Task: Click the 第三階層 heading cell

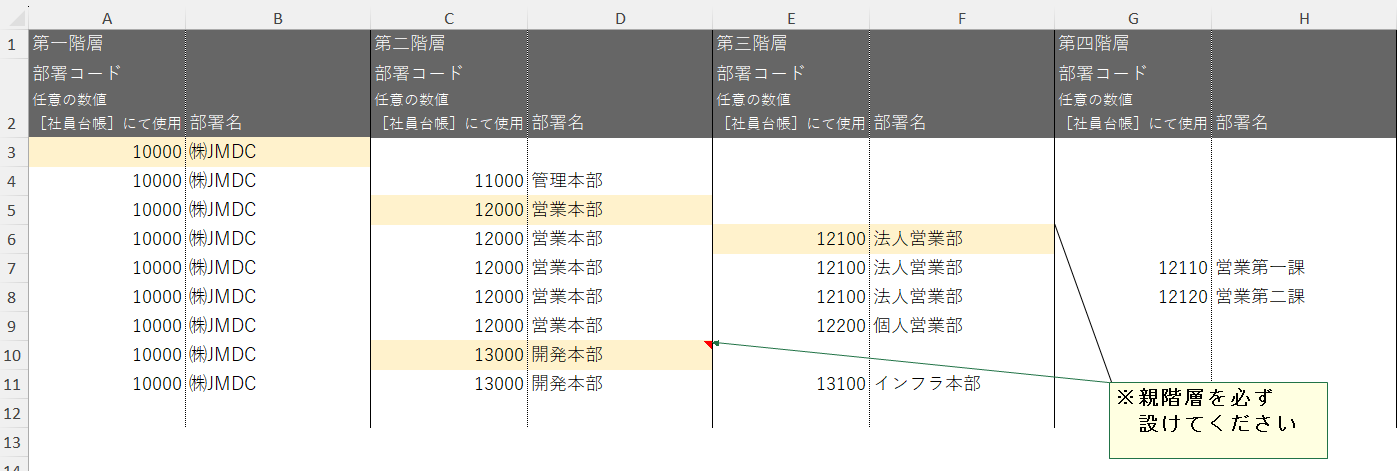Action: click(x=791, y=43)
